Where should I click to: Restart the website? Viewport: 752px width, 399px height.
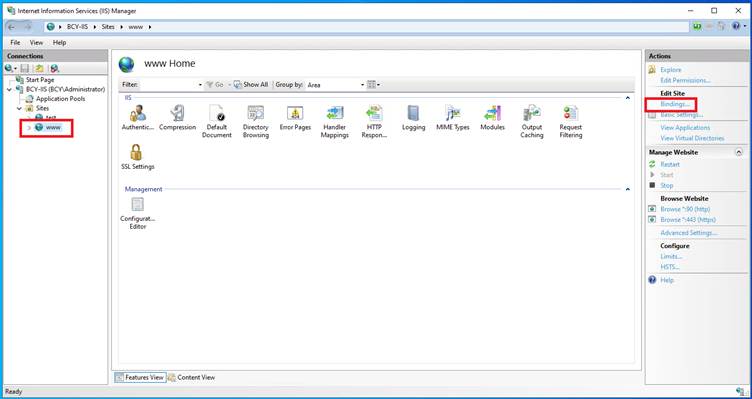(670, 164)
